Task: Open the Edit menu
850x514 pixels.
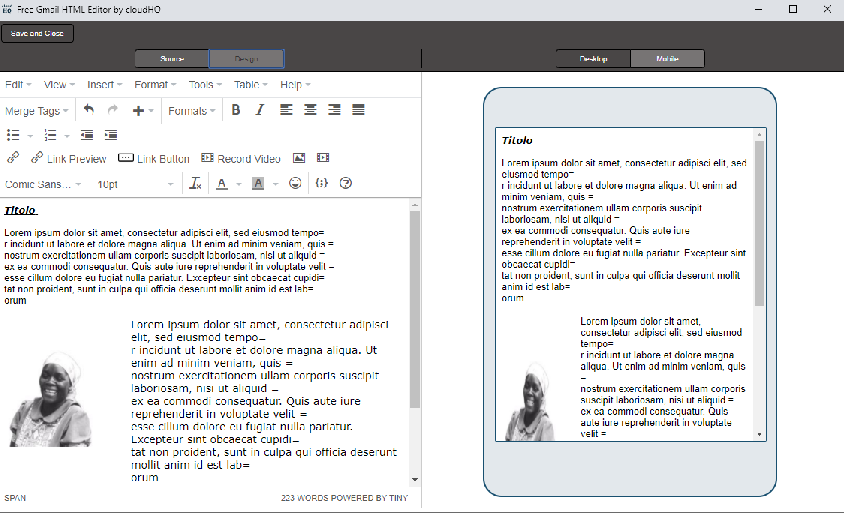Action: 18,85
